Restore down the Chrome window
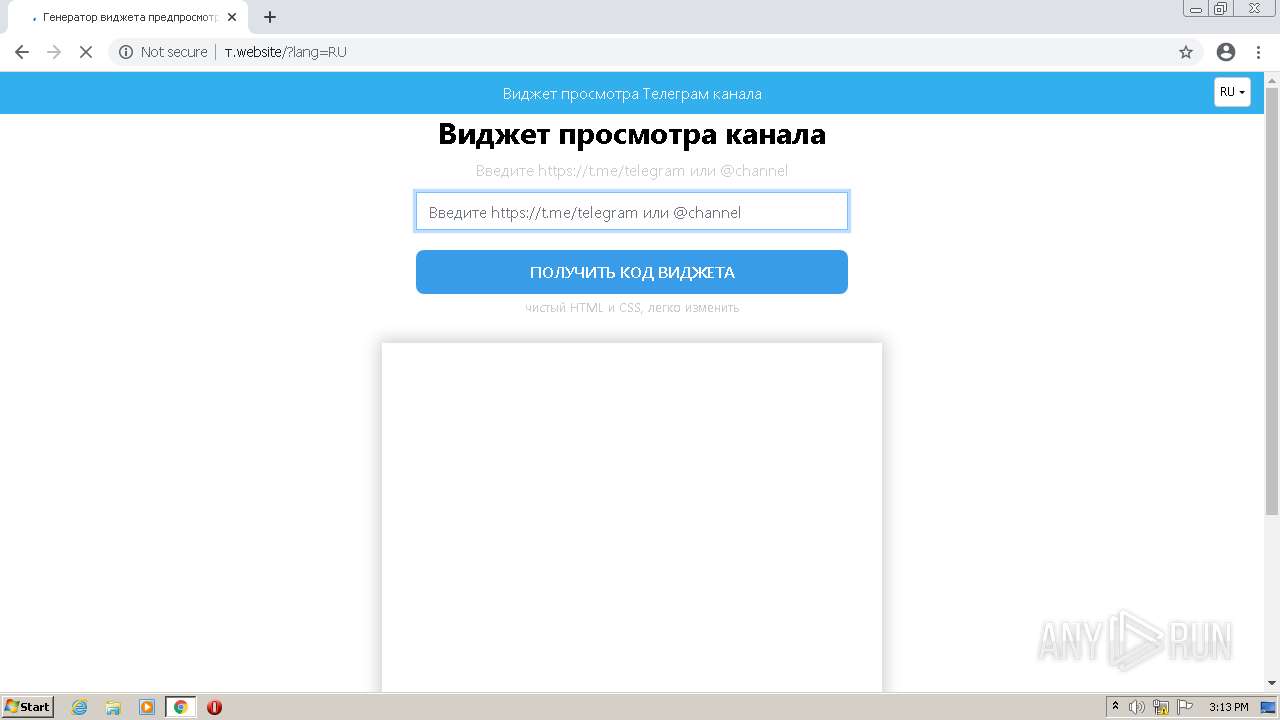1280x720 pixels. (1221, 9)
